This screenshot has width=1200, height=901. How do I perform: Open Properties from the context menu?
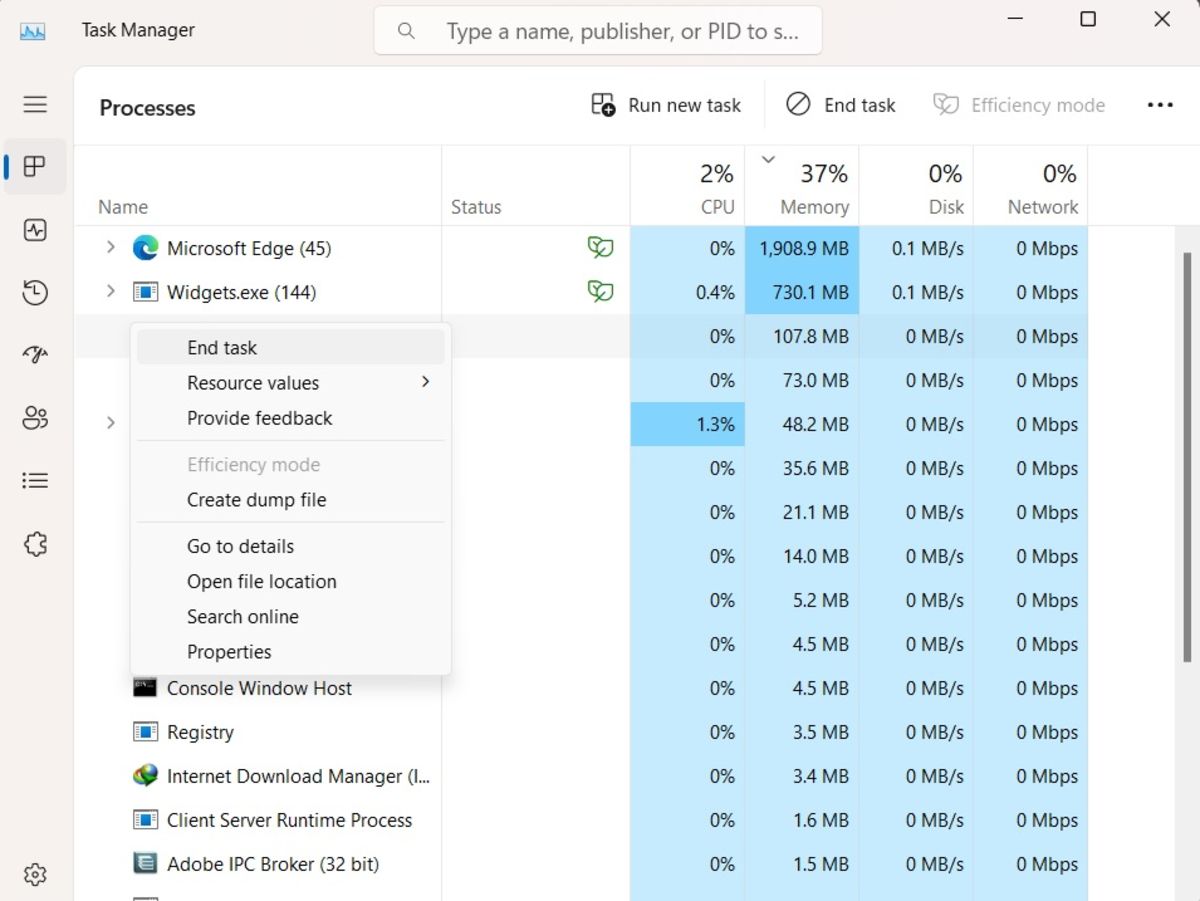pyautogui.click(x=291, y=651)
